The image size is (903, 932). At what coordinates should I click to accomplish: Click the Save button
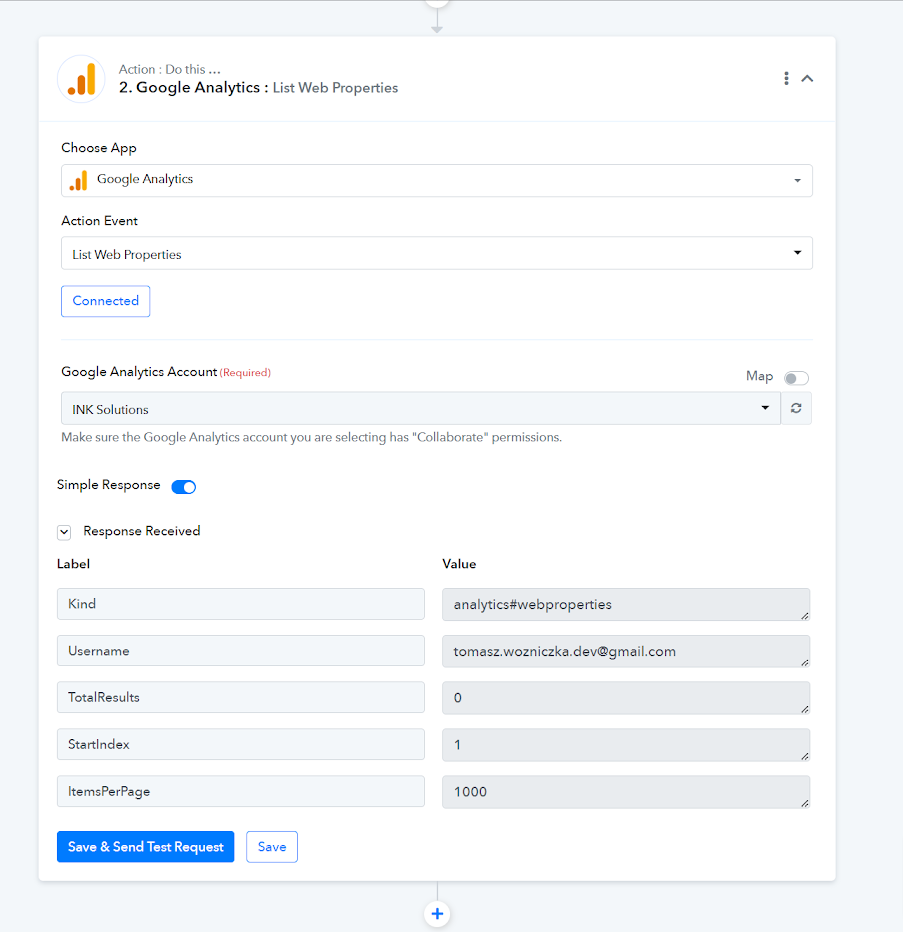click(x=272, y=847)
